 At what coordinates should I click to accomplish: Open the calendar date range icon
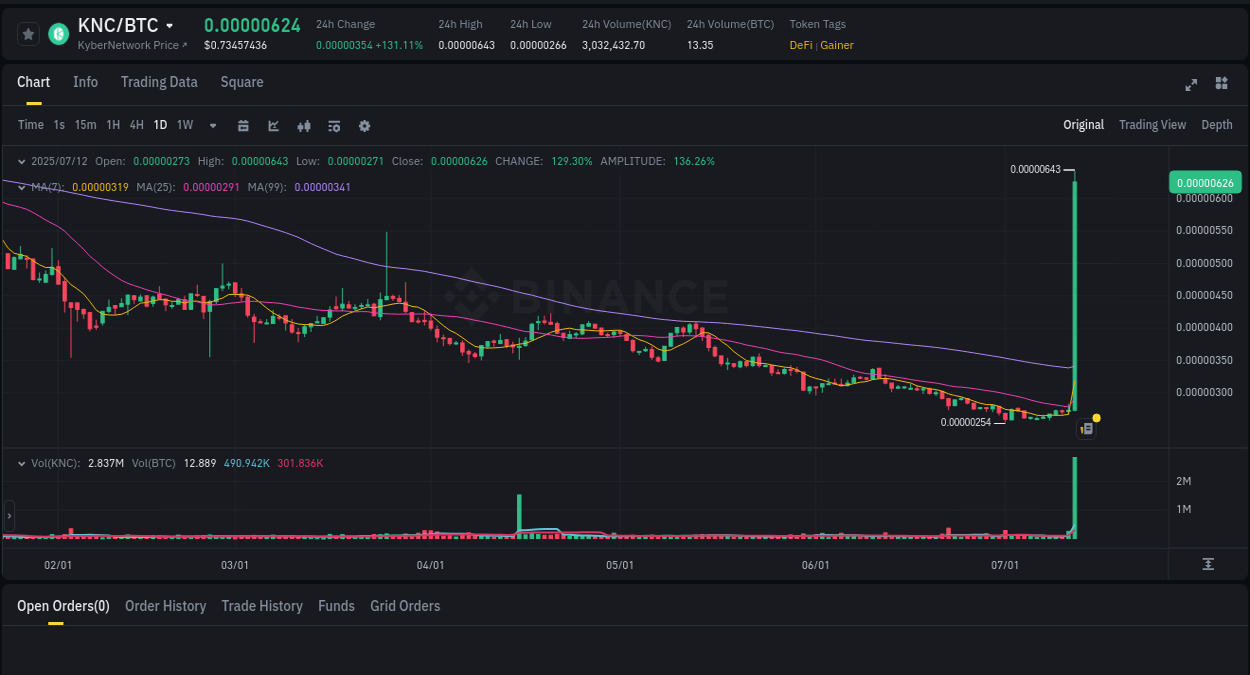[243, 126]
